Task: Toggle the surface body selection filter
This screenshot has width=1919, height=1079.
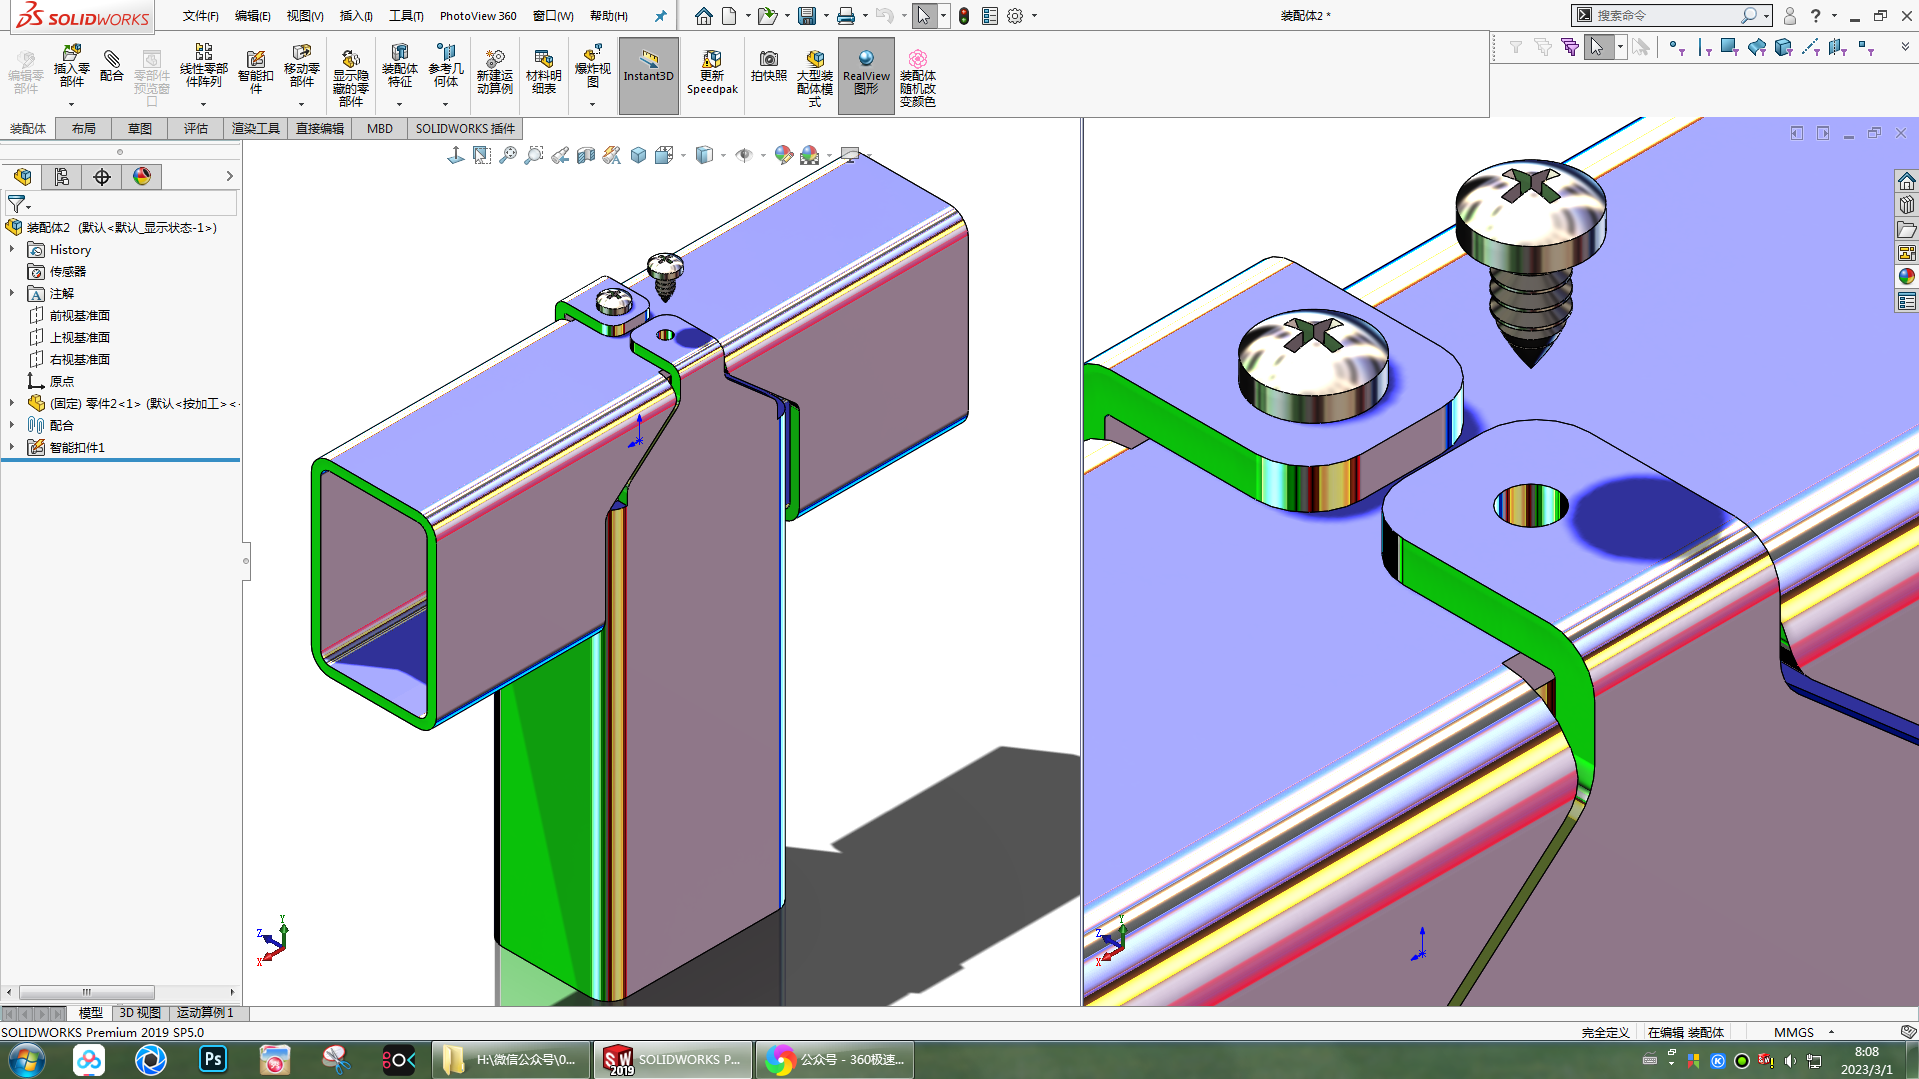Action: (x=1756, y=47)
